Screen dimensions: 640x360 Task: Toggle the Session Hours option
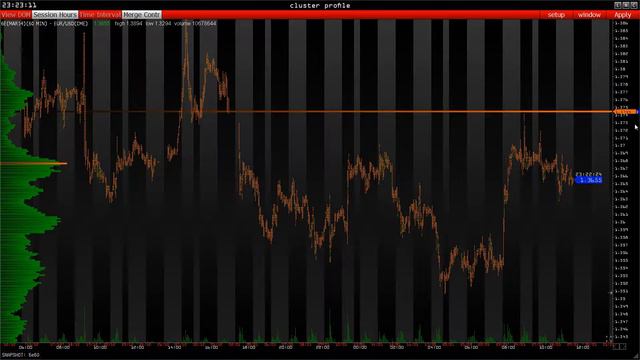55,15
